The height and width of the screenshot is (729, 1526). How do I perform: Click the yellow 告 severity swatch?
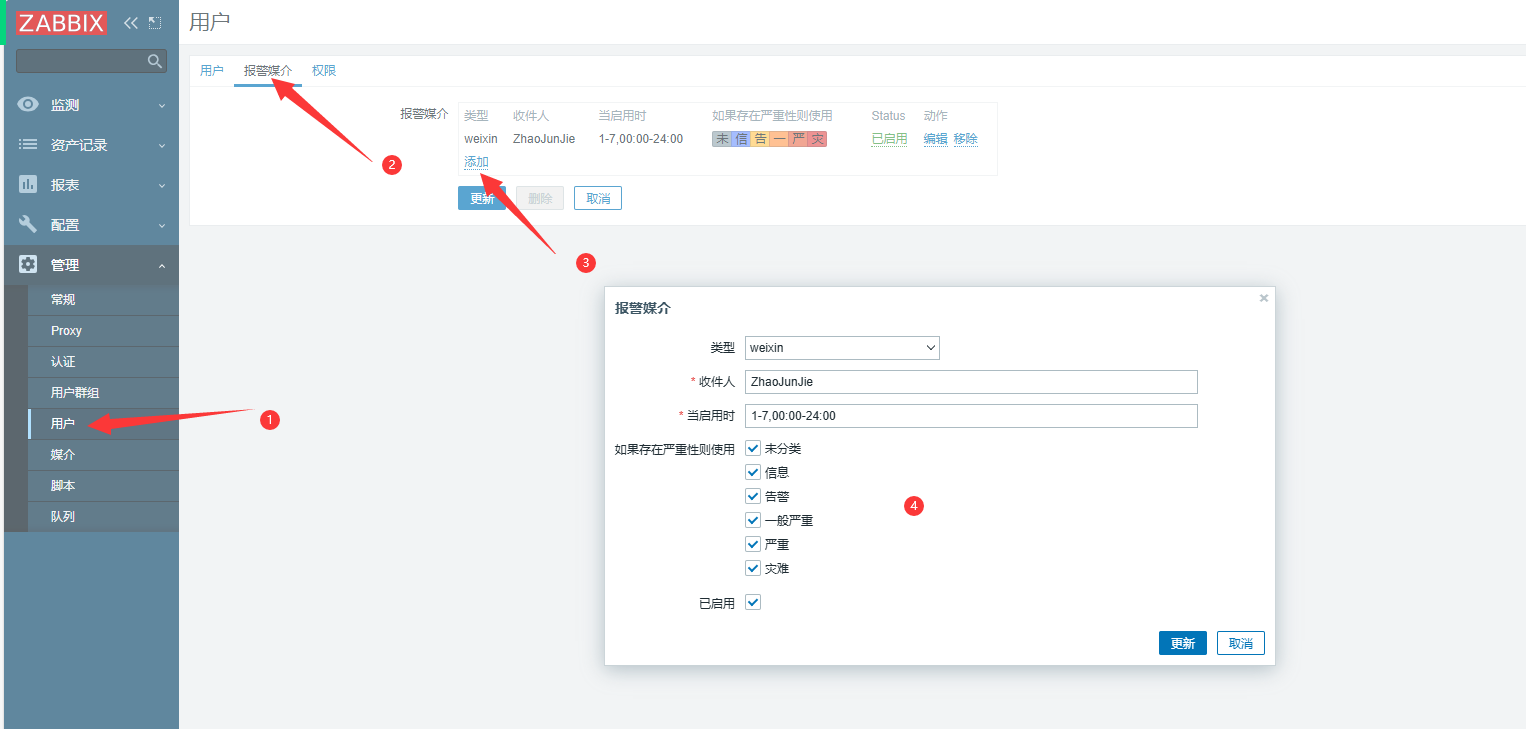pyautogui.click(x=760, y=139)
